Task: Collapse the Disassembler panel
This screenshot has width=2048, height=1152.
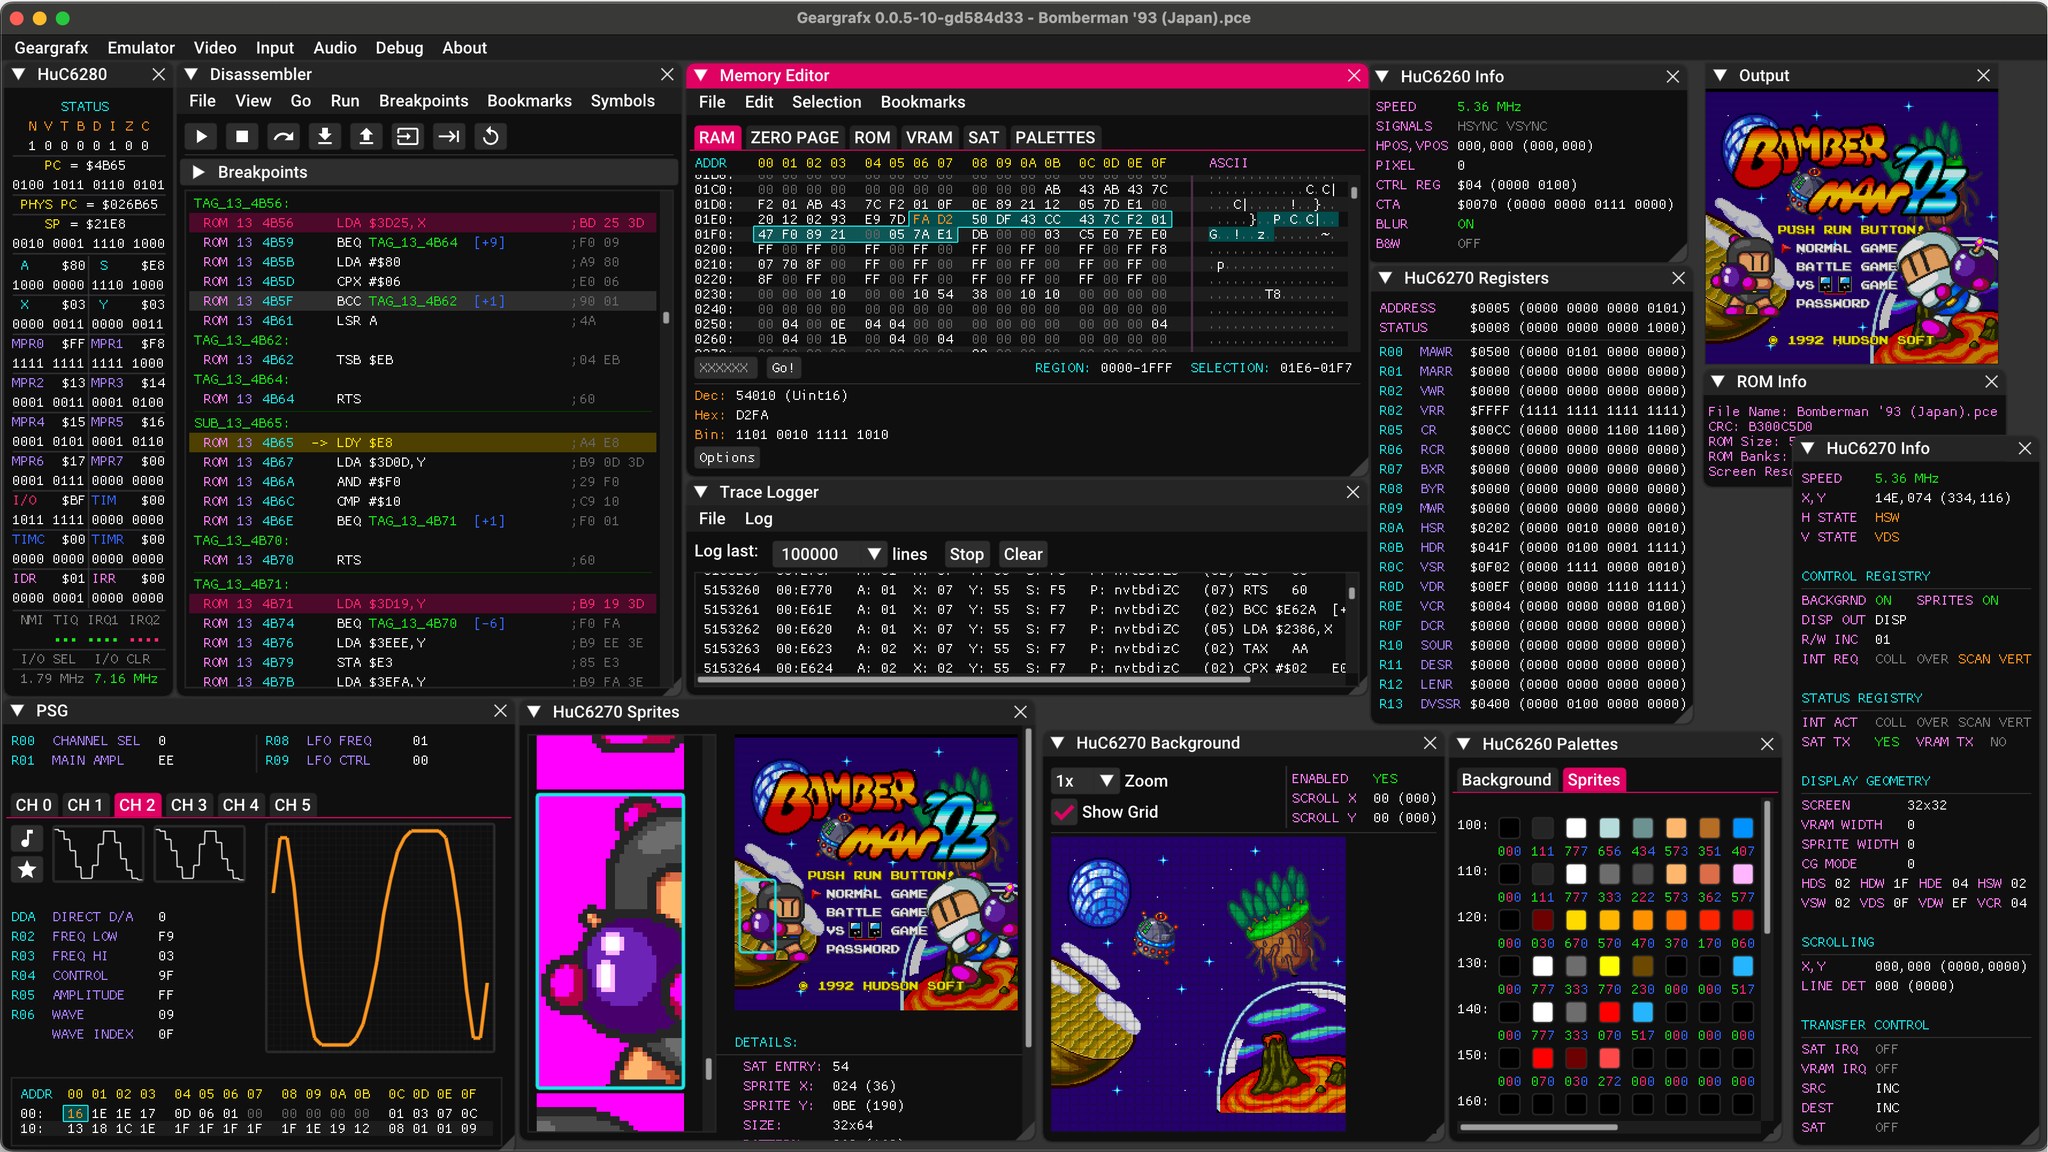Action: click(191, 74)
